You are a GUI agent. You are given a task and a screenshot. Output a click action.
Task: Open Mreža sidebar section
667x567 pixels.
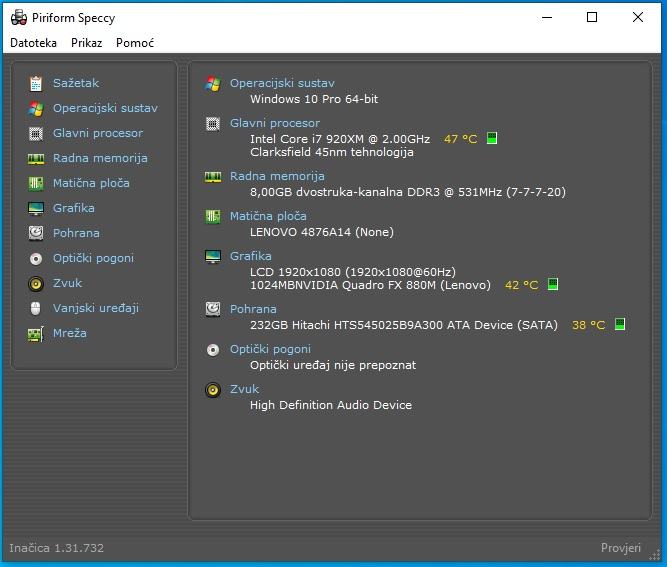[69, 333]
